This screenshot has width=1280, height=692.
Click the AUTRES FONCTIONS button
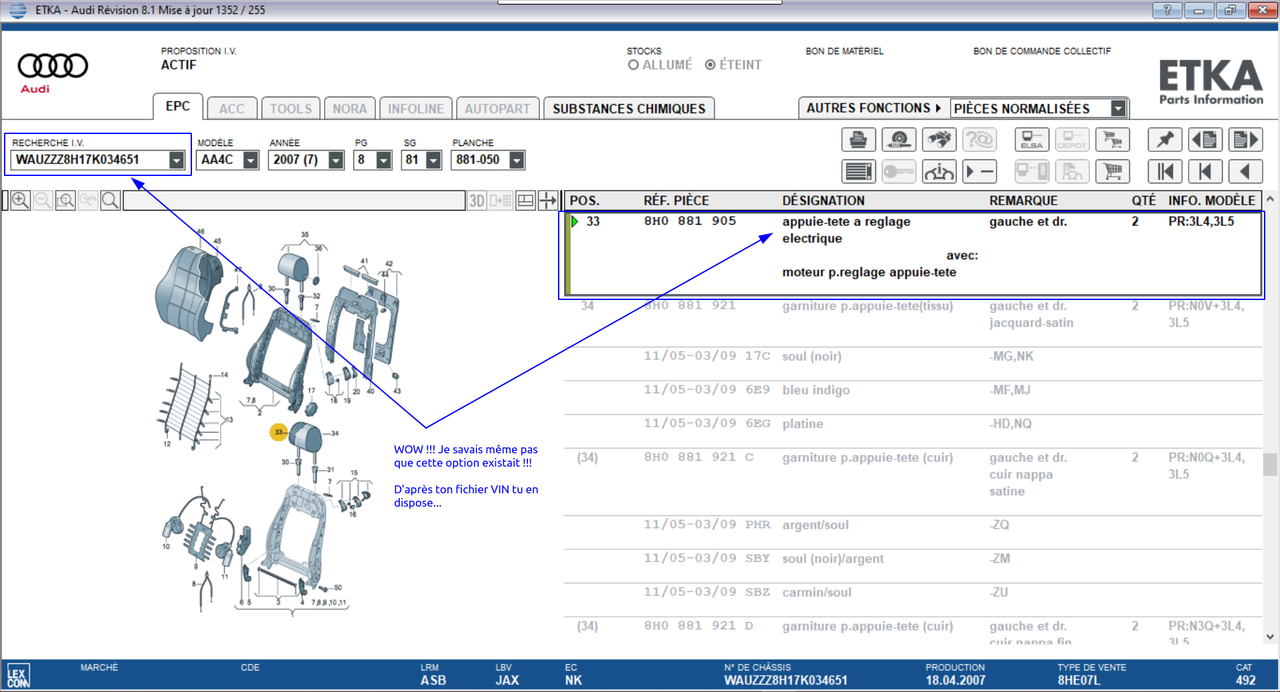pos(873,108)
